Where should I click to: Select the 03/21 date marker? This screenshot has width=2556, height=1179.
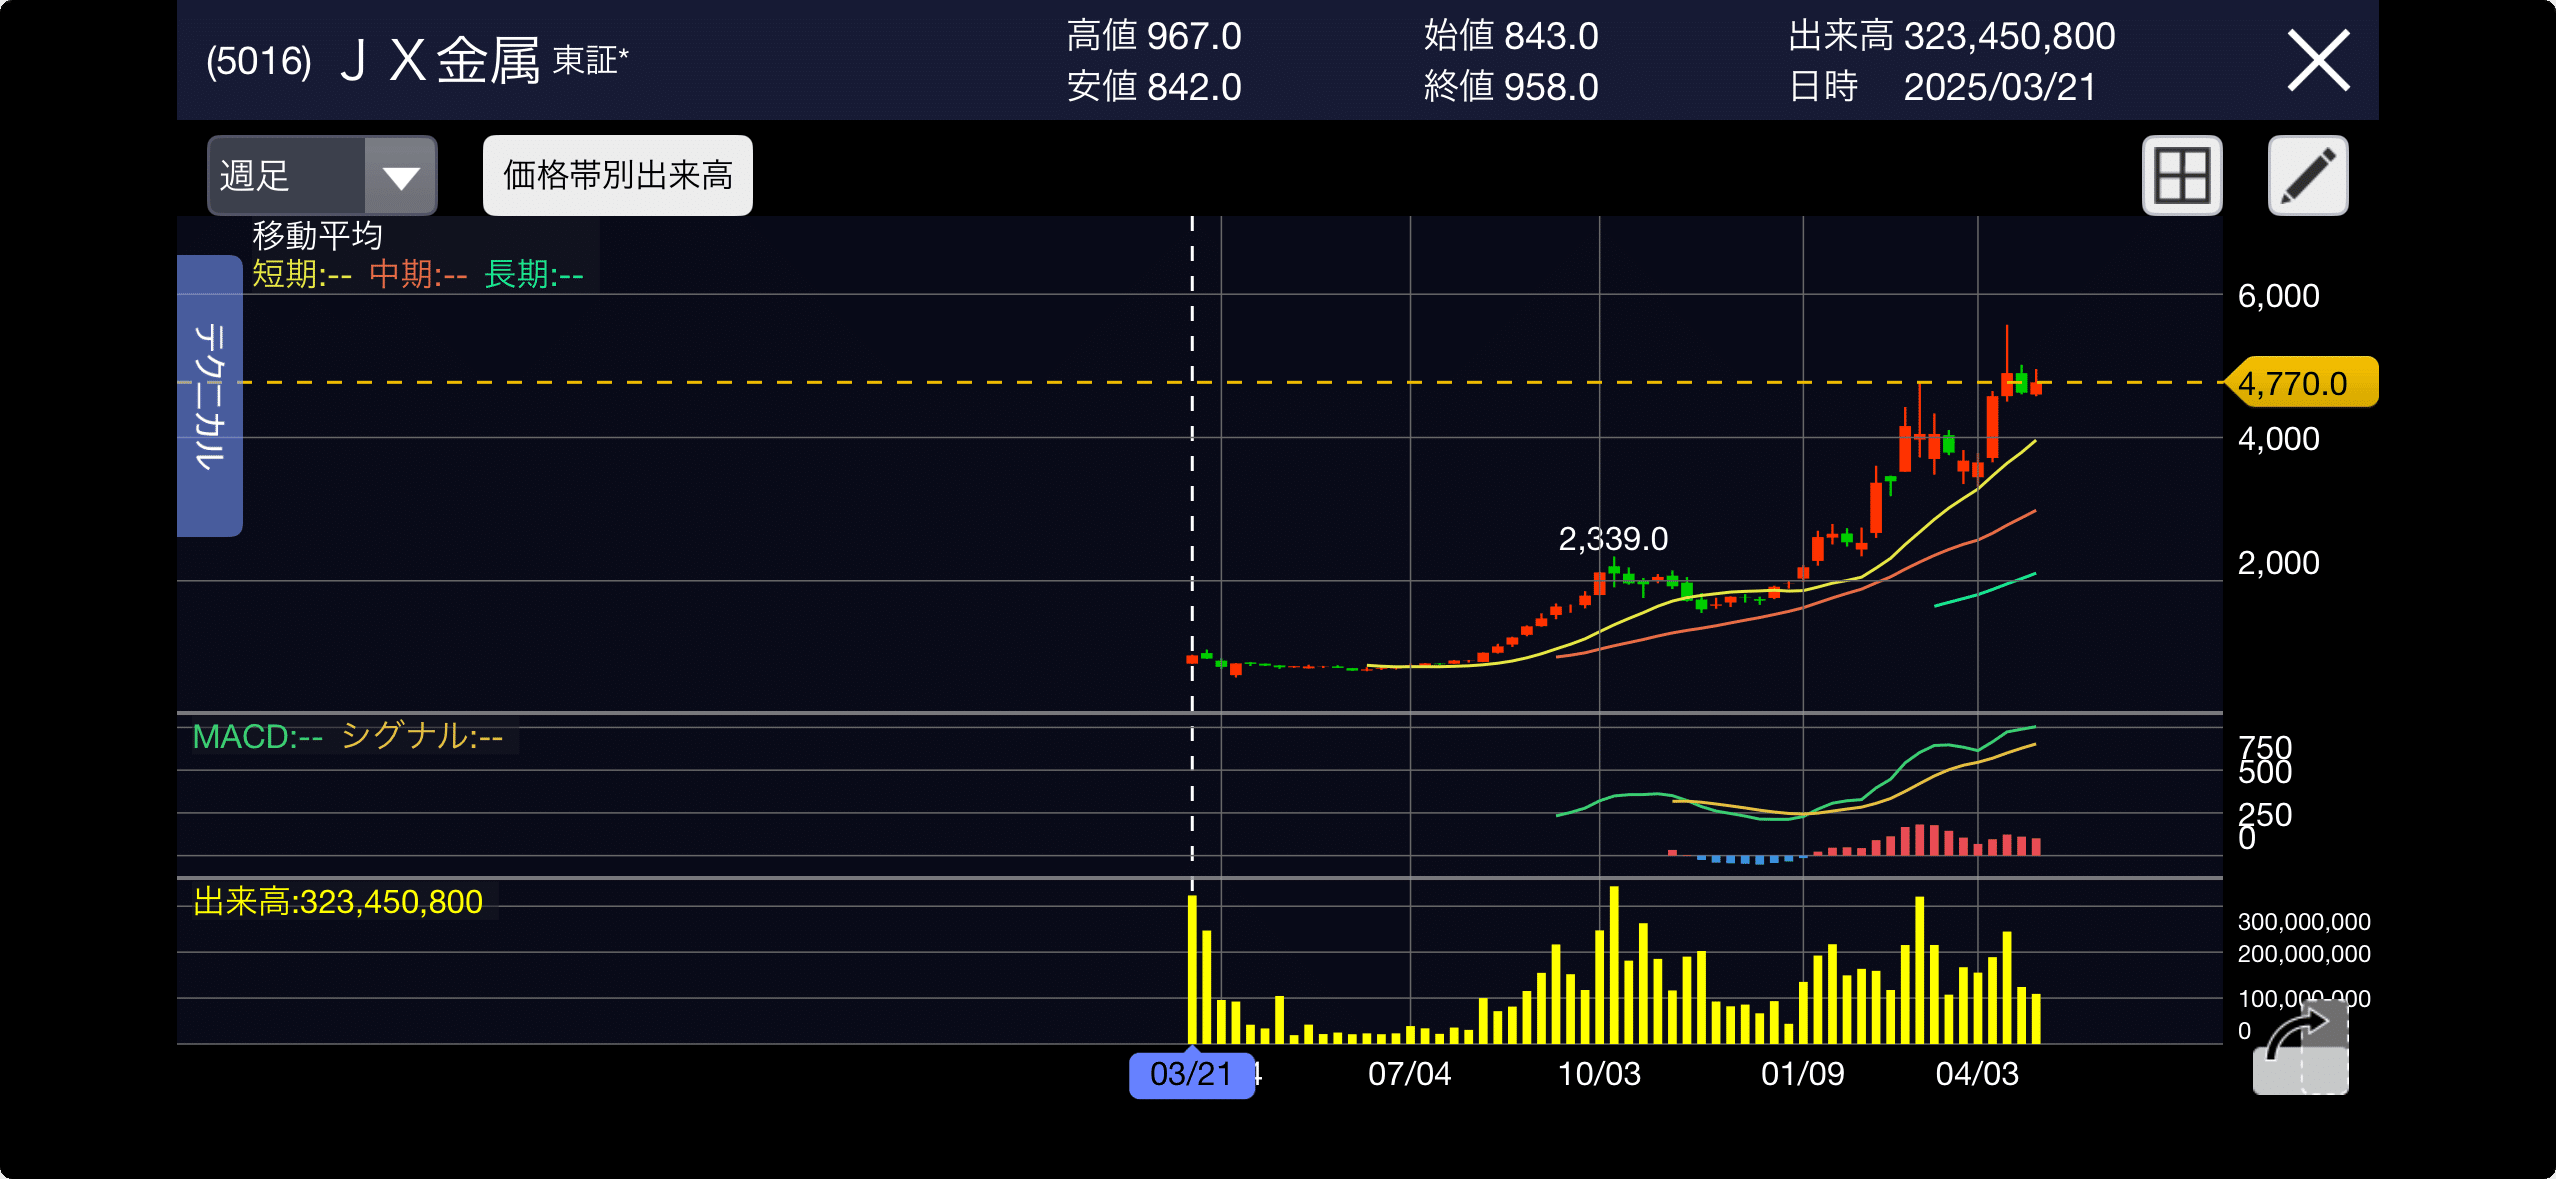coord(1191,1074)
